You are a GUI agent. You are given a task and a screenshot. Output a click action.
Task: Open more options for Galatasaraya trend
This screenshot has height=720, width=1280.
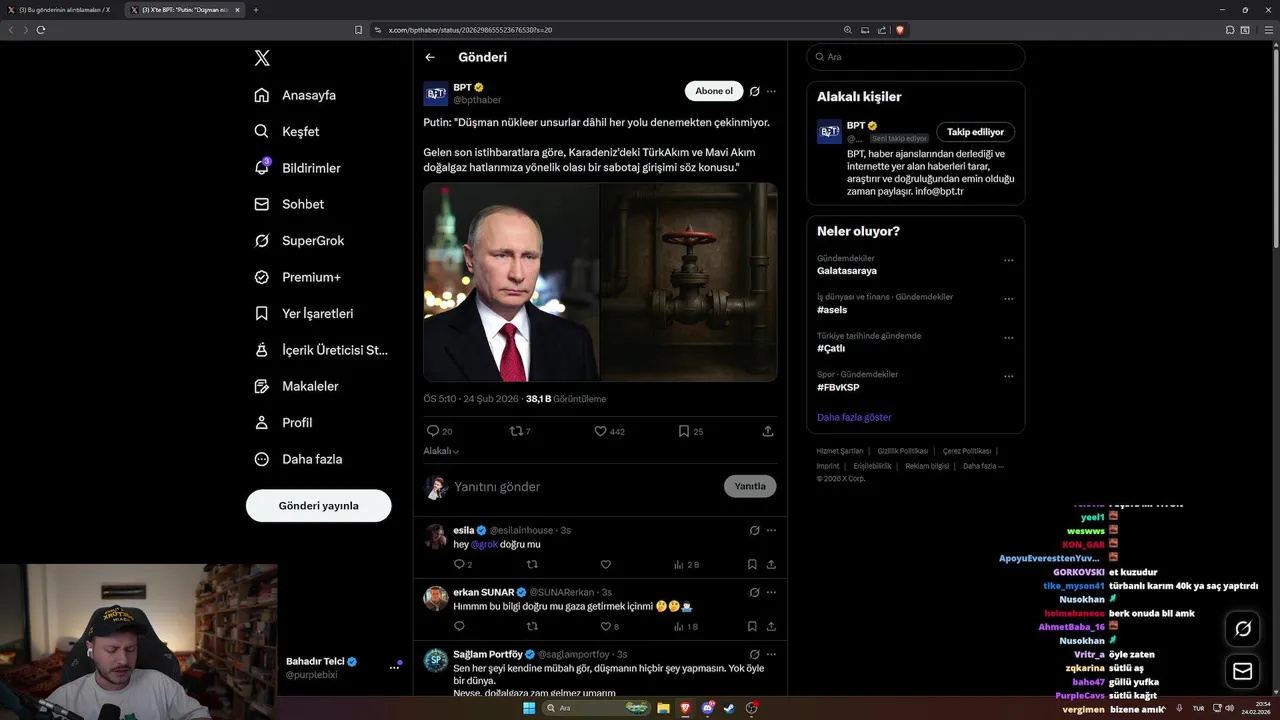pyautogui.click(x=1008, y=260)
